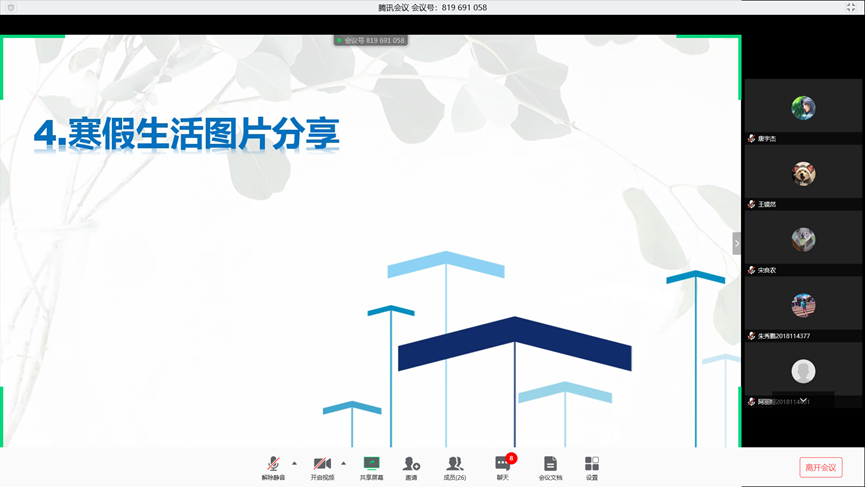
Task: Click muted mic icon beside 王曦然
Action: (751, 204)
